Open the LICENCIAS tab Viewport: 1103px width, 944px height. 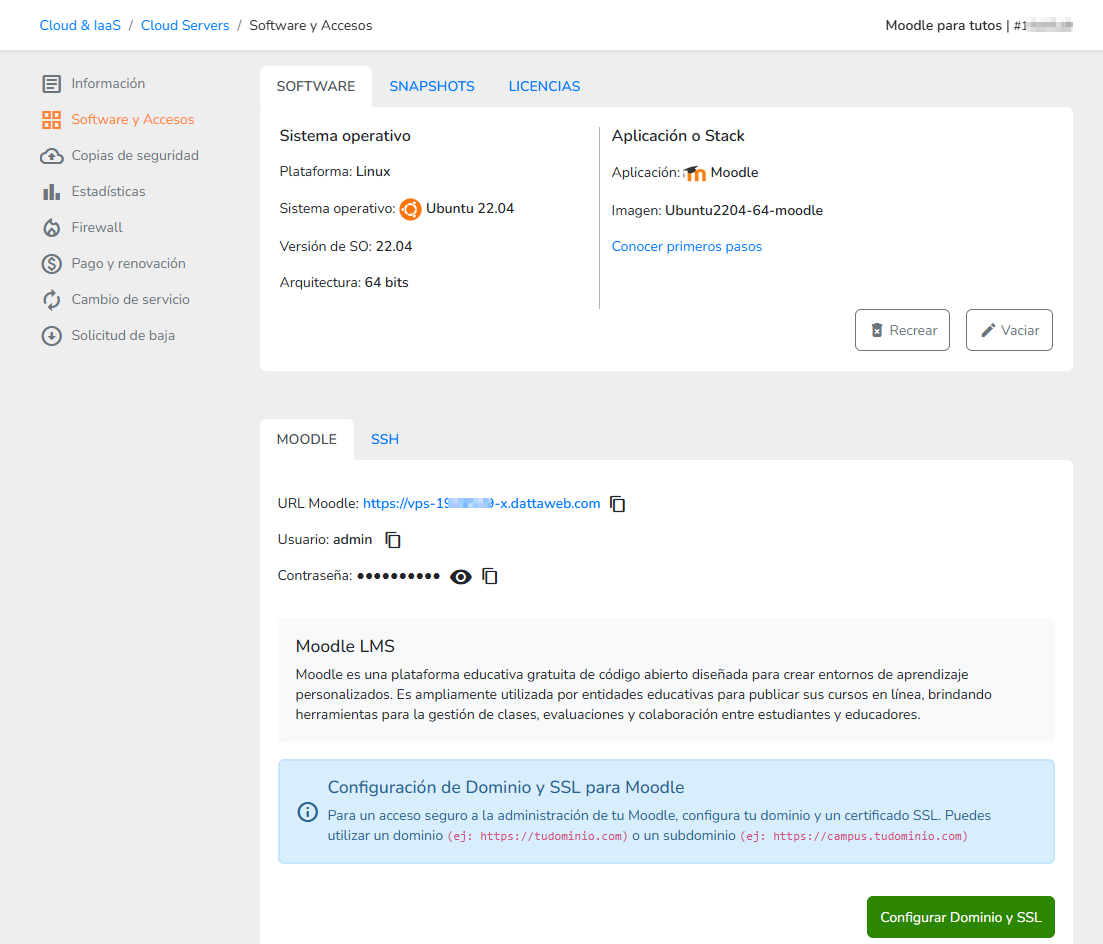click(544, 87)
